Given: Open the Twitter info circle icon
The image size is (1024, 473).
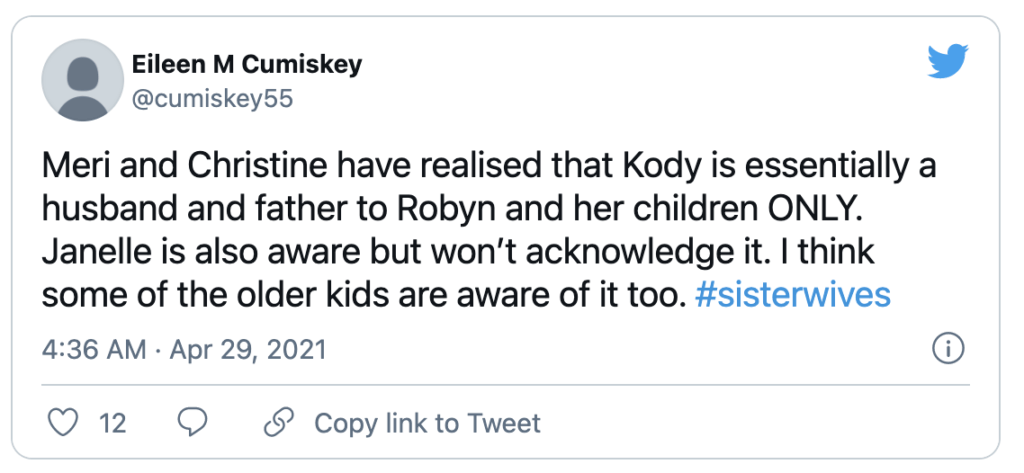Looking at the screenshot, I should 948,350.
